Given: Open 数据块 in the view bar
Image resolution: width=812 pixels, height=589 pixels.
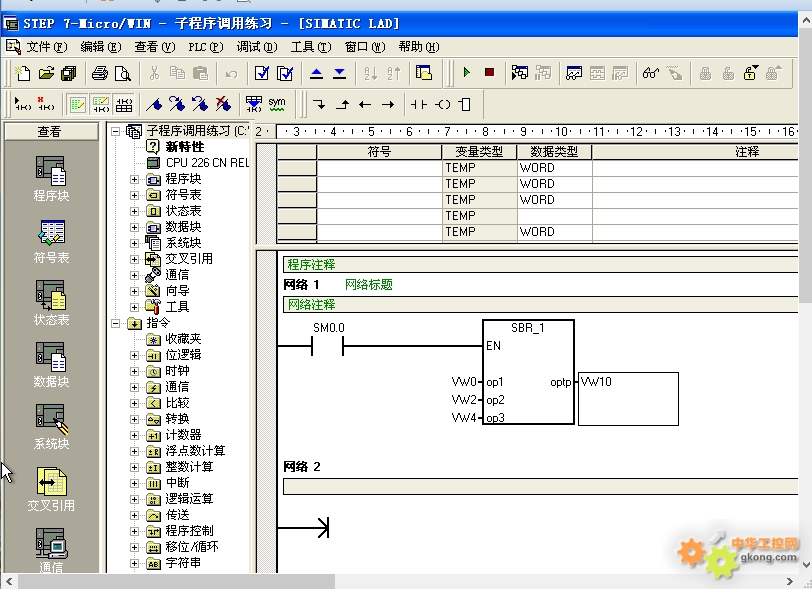Looking at the screenshot, I should (51, 365).
